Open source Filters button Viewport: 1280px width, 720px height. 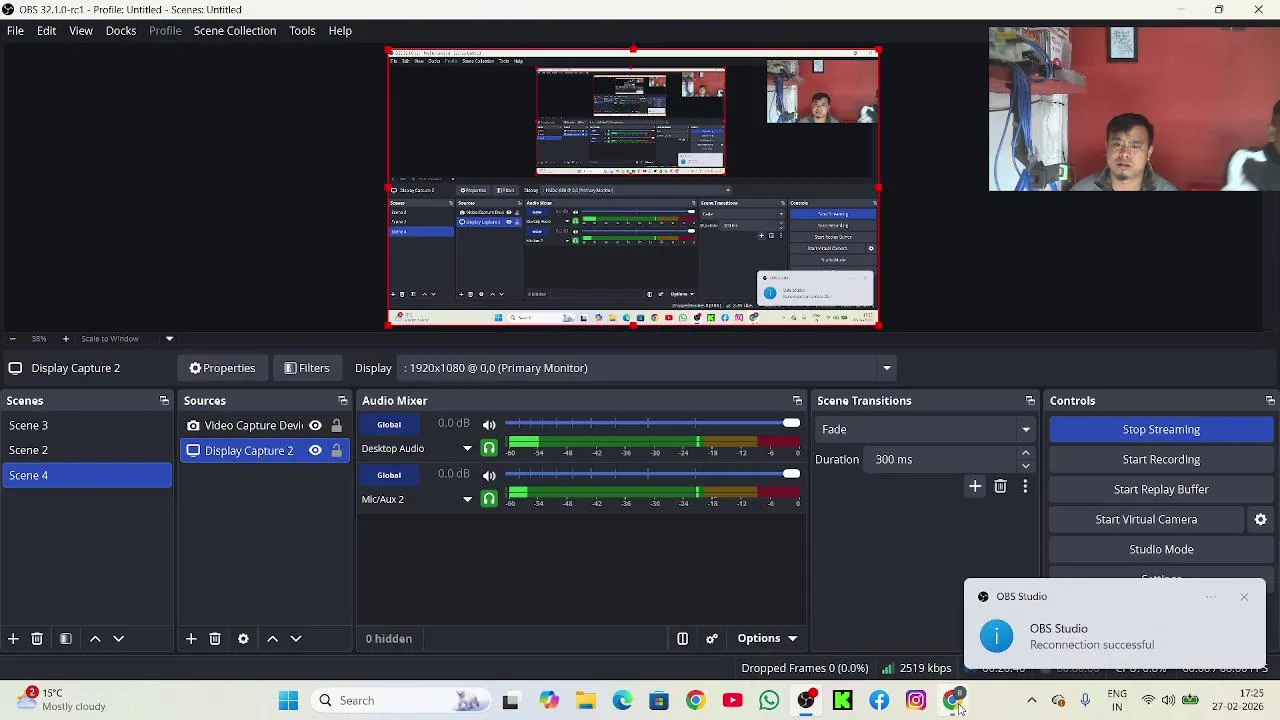[306, 368]
